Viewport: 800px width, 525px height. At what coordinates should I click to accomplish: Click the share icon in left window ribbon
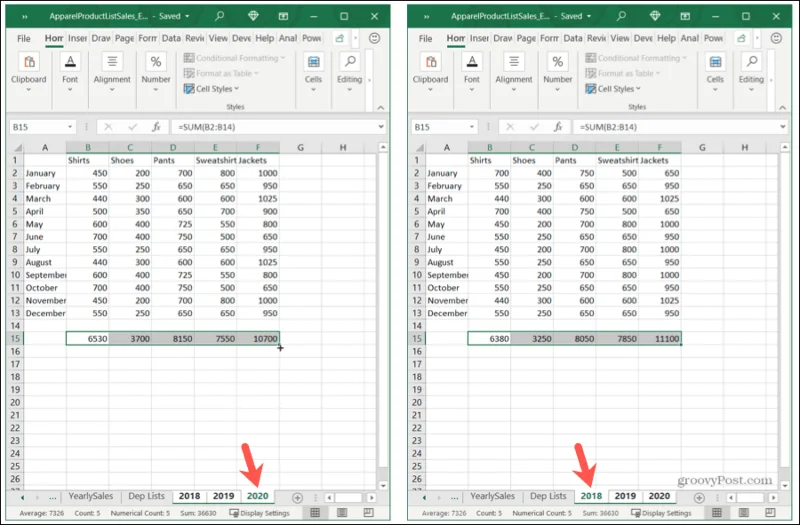coord(340,38)
